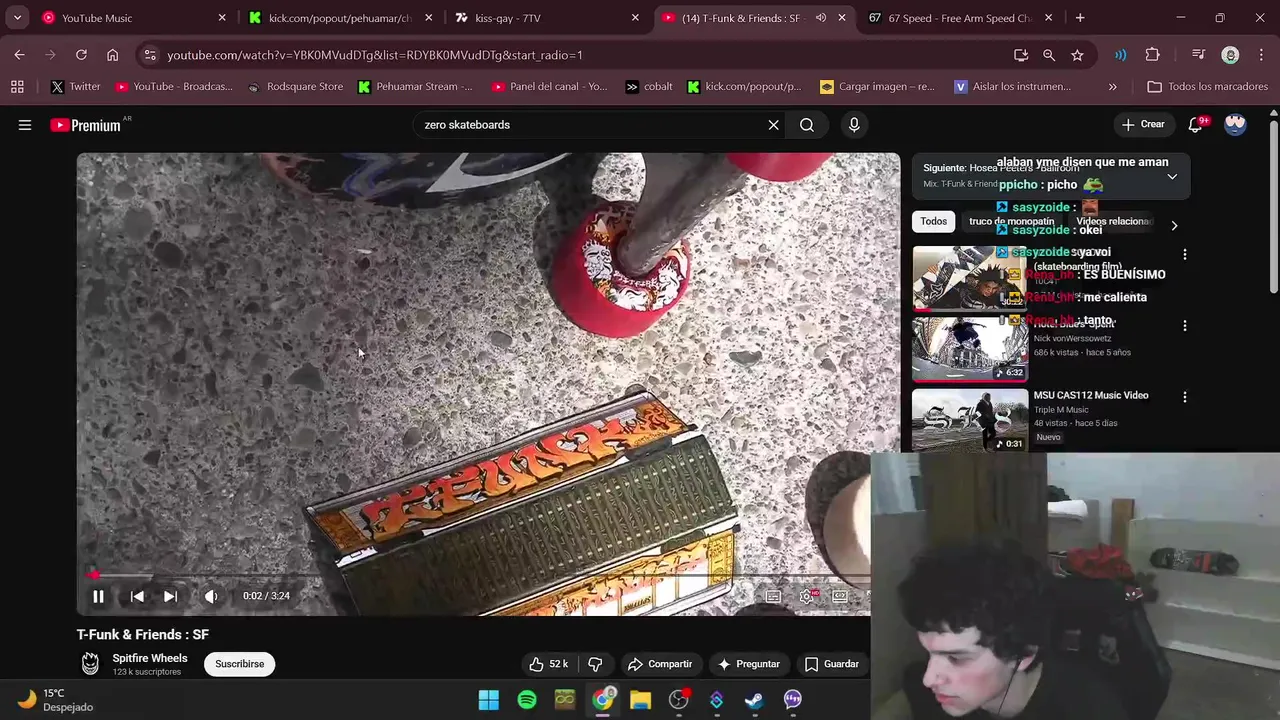Open Rodsquare Store bookmark
Image resolution: width=1280 pixels, height=720 pixels.
click(x=295, y=87)
